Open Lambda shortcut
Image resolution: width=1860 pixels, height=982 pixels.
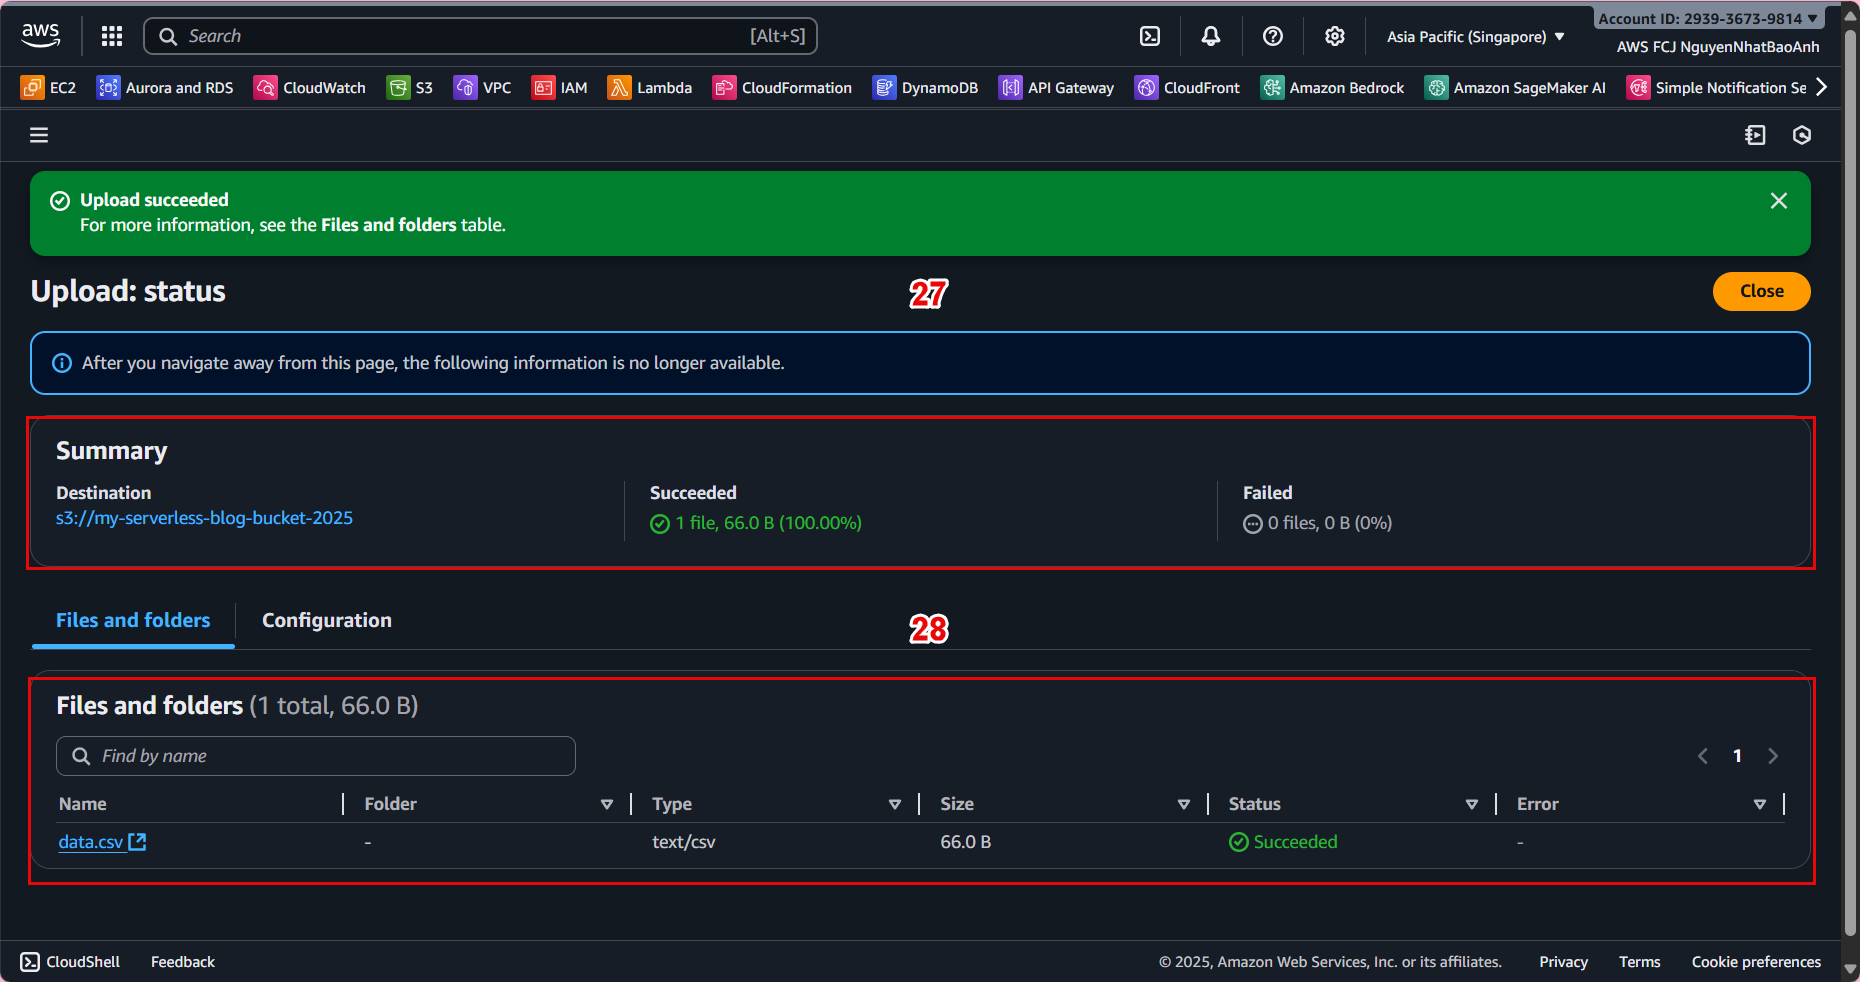(650, 88)
